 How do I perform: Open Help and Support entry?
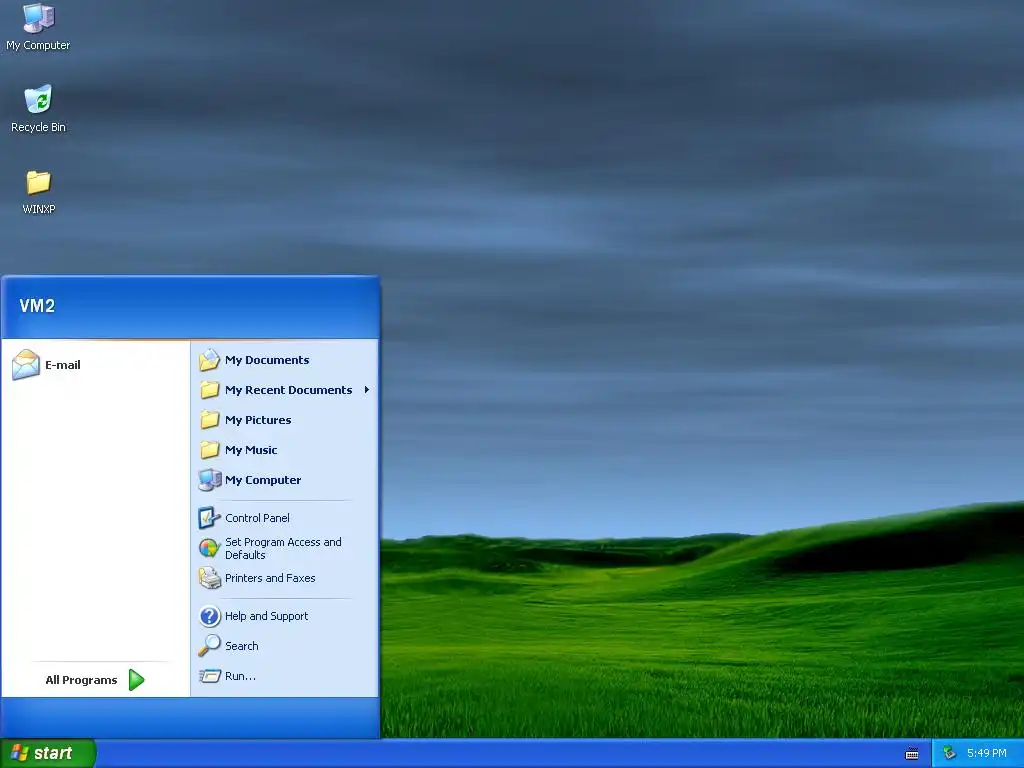coord(286,616)
